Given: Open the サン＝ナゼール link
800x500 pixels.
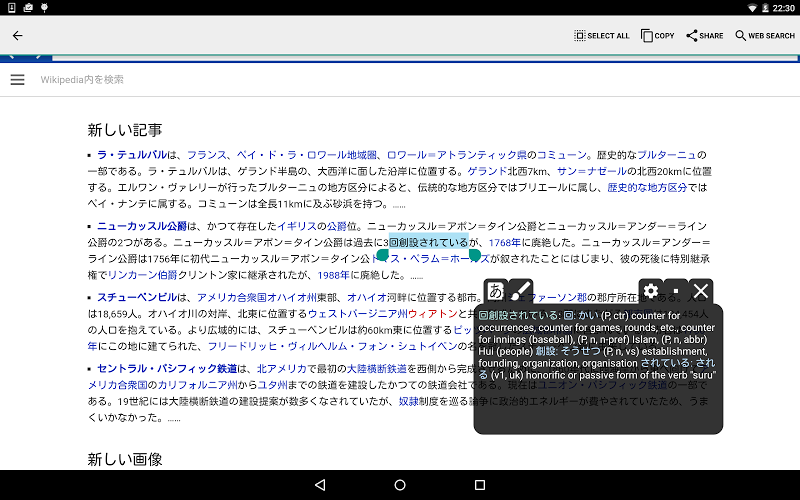Looking at the screenshot, I should [x=592, y=171].
